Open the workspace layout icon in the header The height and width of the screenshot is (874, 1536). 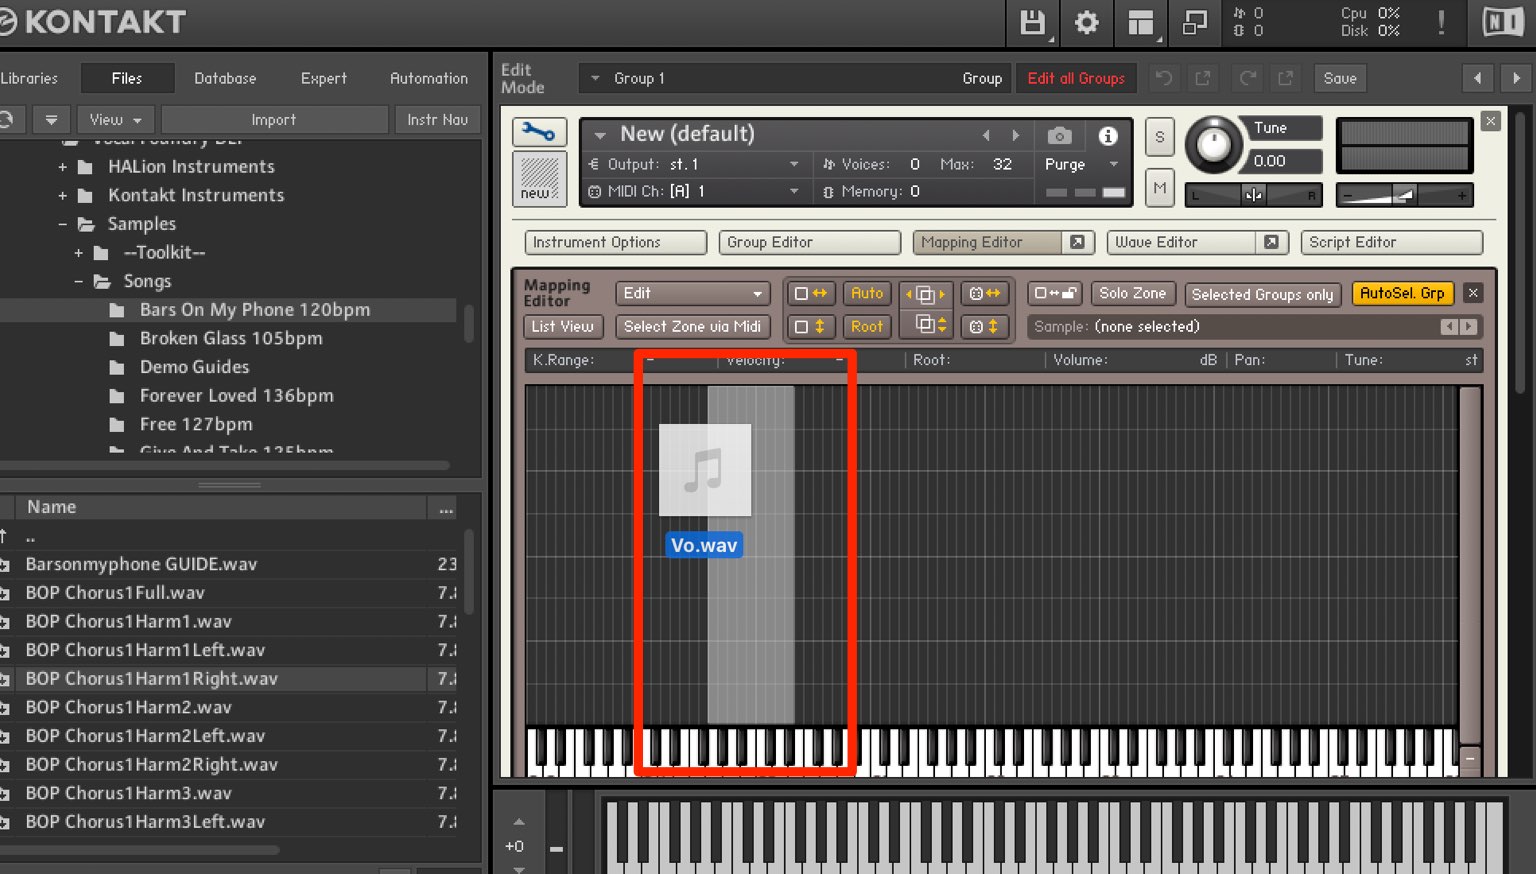click(1141, 23)
